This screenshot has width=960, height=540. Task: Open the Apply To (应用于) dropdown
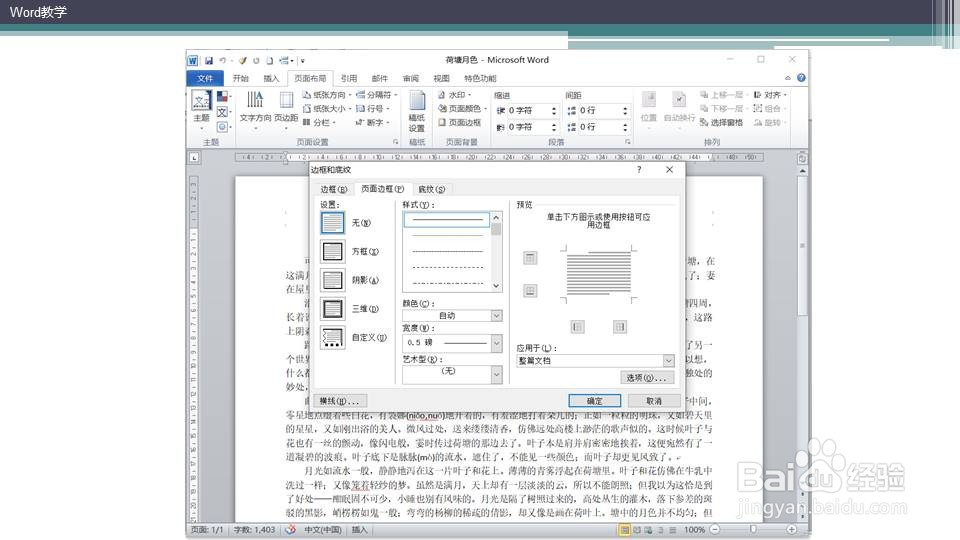[595, 361]
